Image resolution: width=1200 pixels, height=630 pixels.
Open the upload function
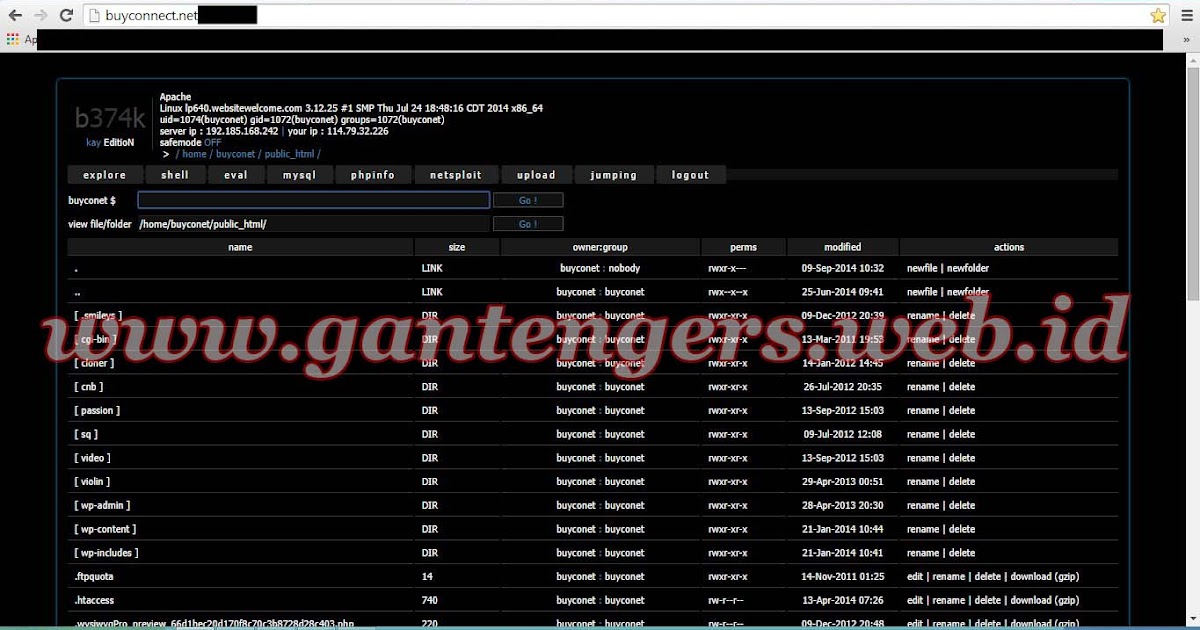[x=537, y=174]
